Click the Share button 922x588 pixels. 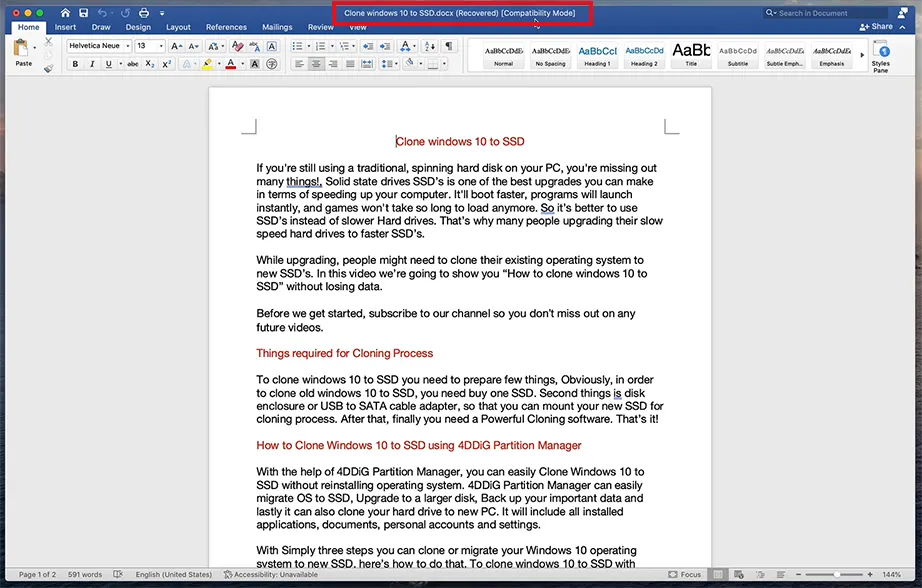[x=876, y=26]
